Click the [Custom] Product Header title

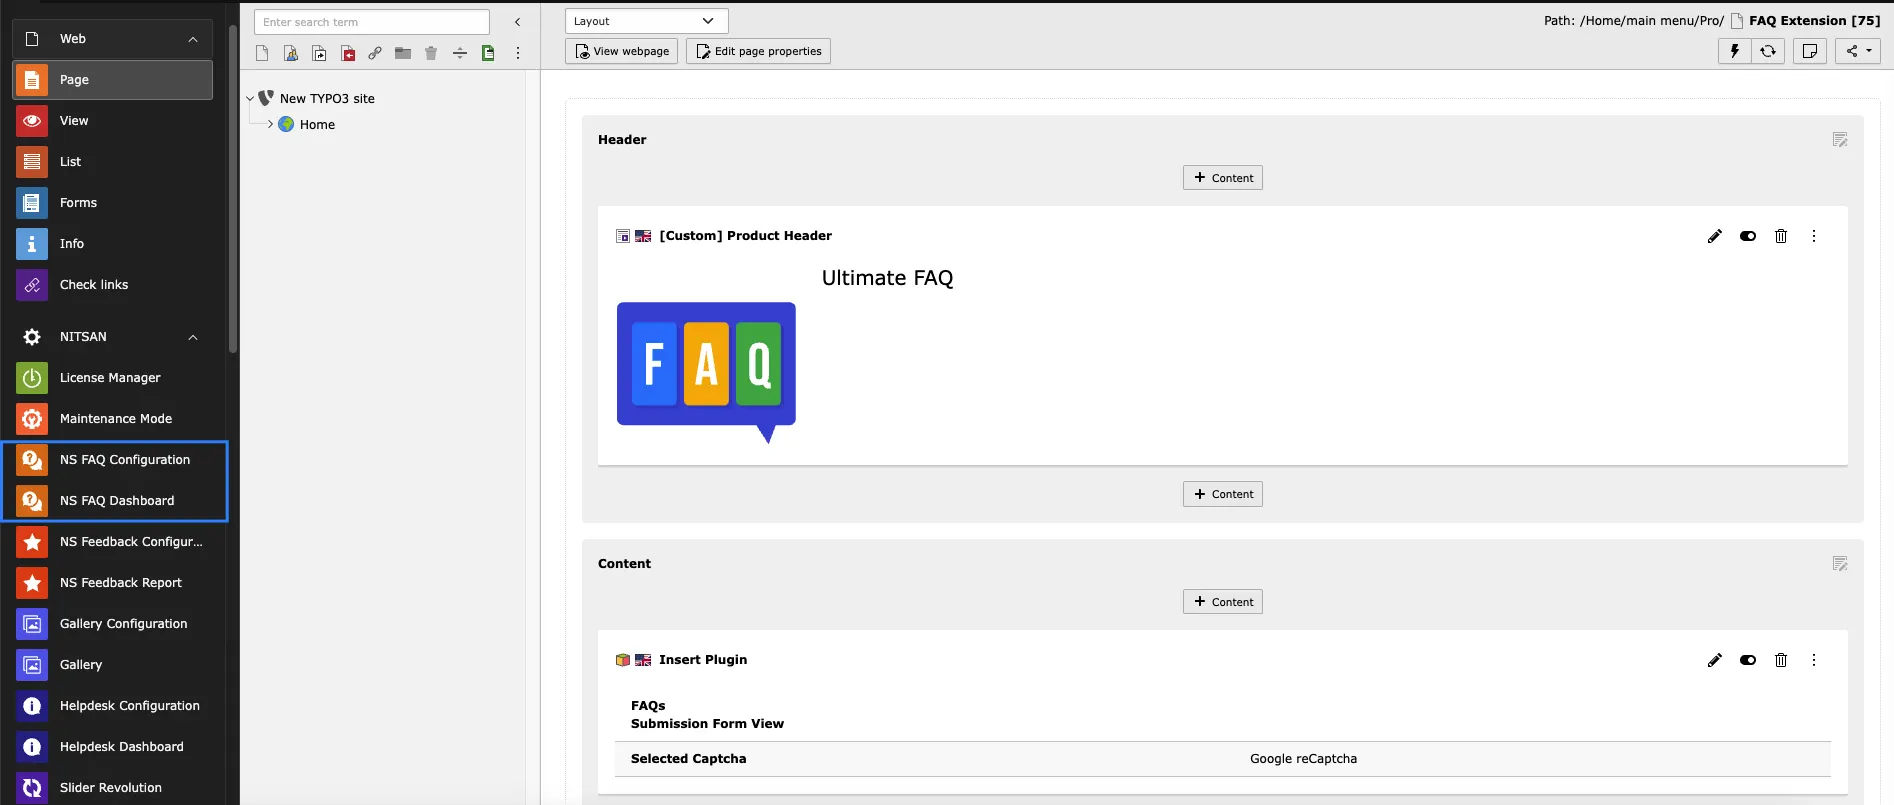tap(745, 236)
